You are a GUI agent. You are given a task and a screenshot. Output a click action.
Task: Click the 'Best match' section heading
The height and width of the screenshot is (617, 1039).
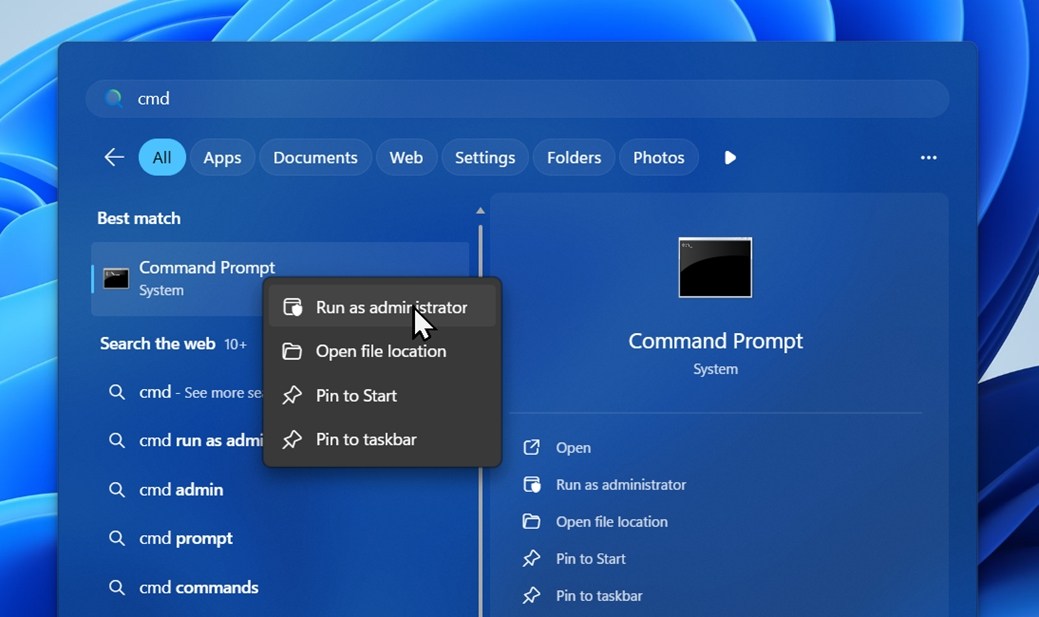(138, 218)
